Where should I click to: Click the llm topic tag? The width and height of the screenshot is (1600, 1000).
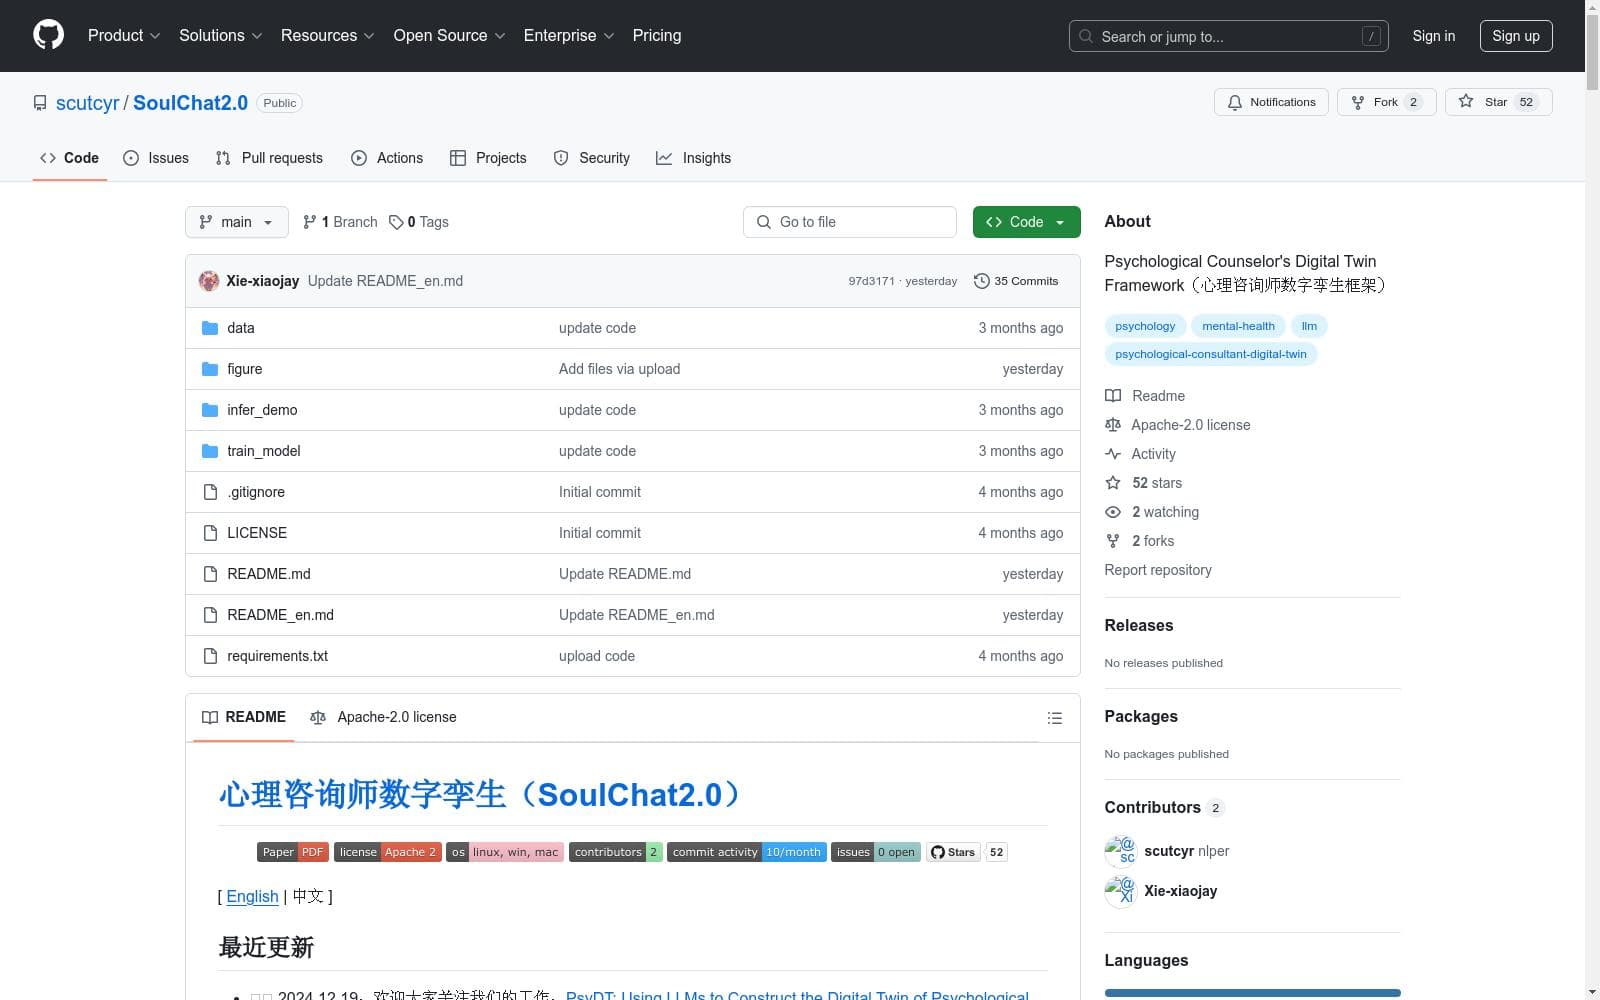point(1309,326)
